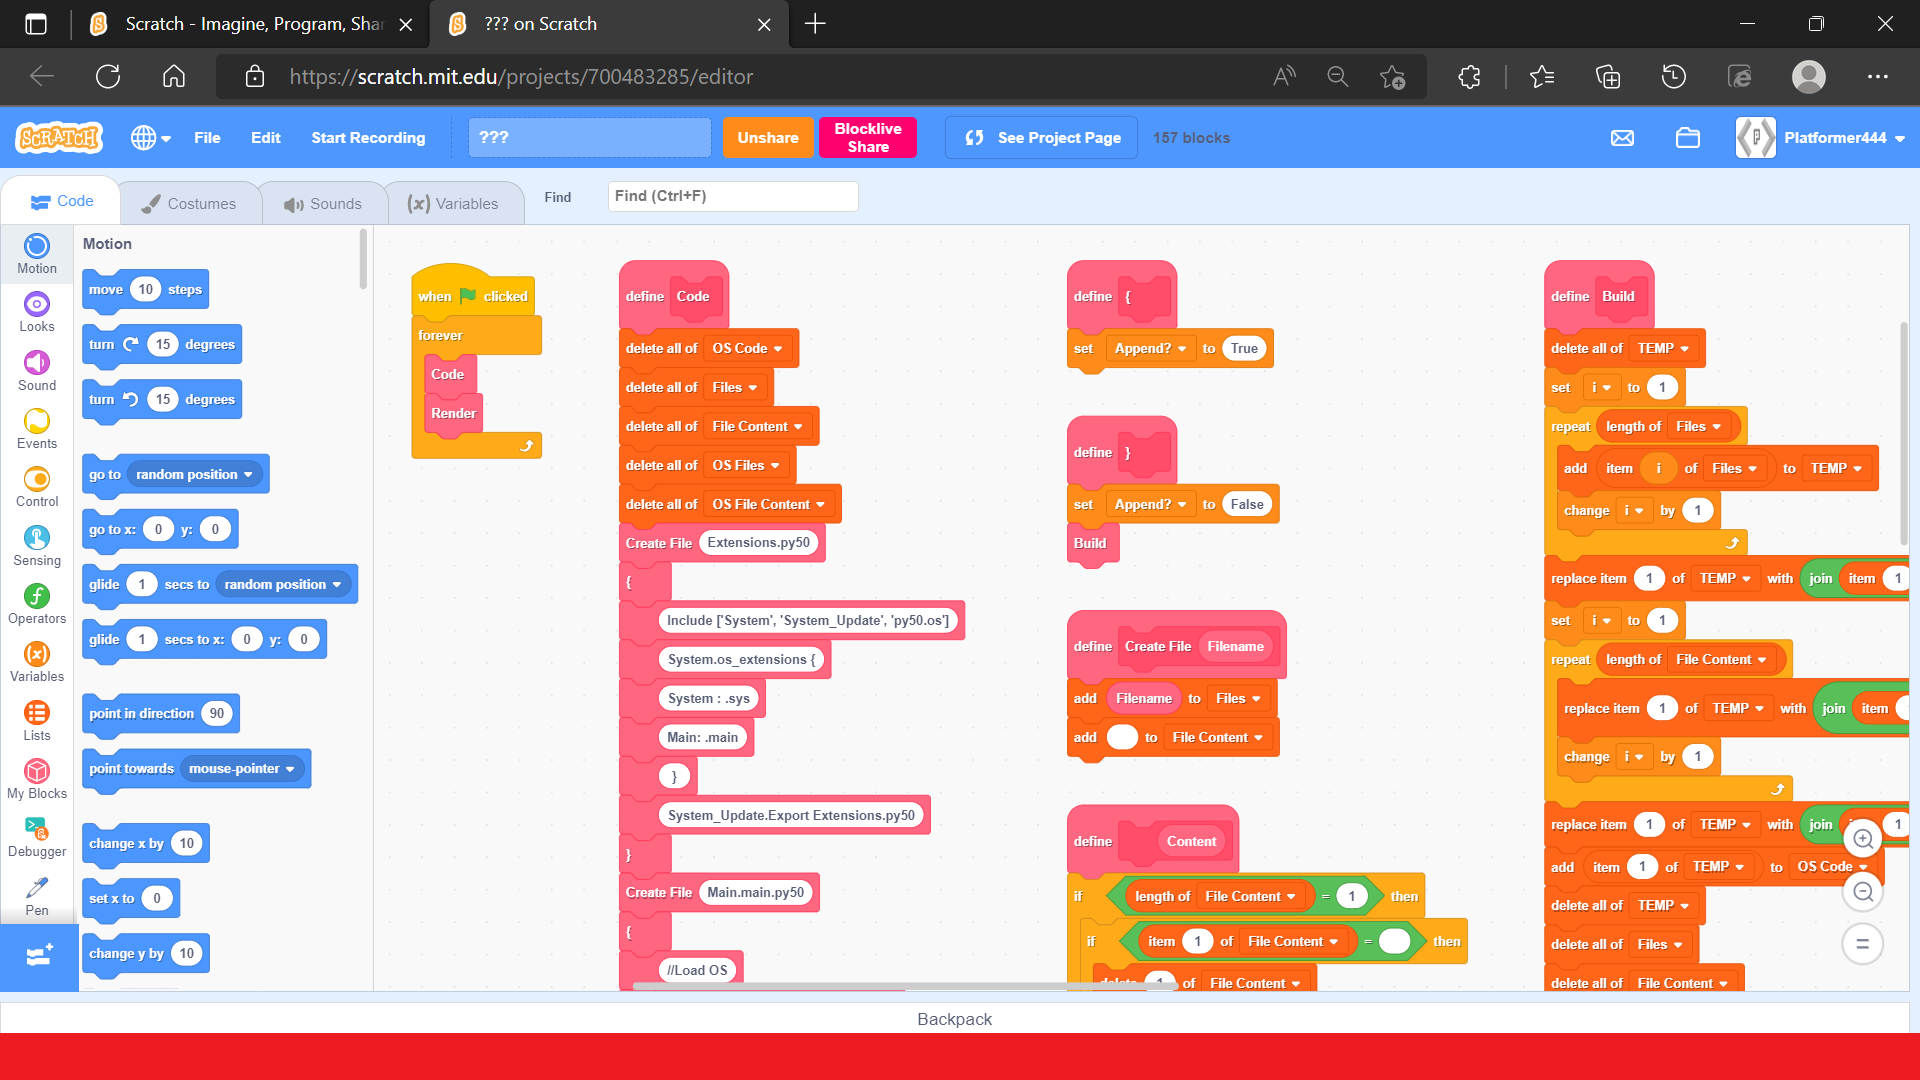Viewport: 1920px width, 1080px height.
Task: Click See Project Page button
Action: point(1041,138)
